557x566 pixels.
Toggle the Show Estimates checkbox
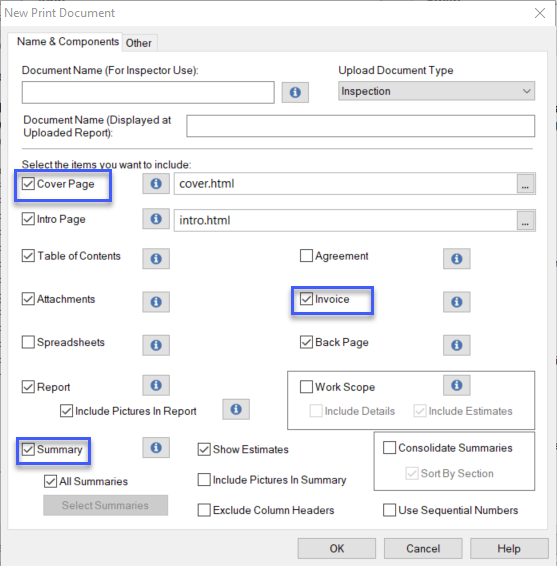(x=204, y=449)
